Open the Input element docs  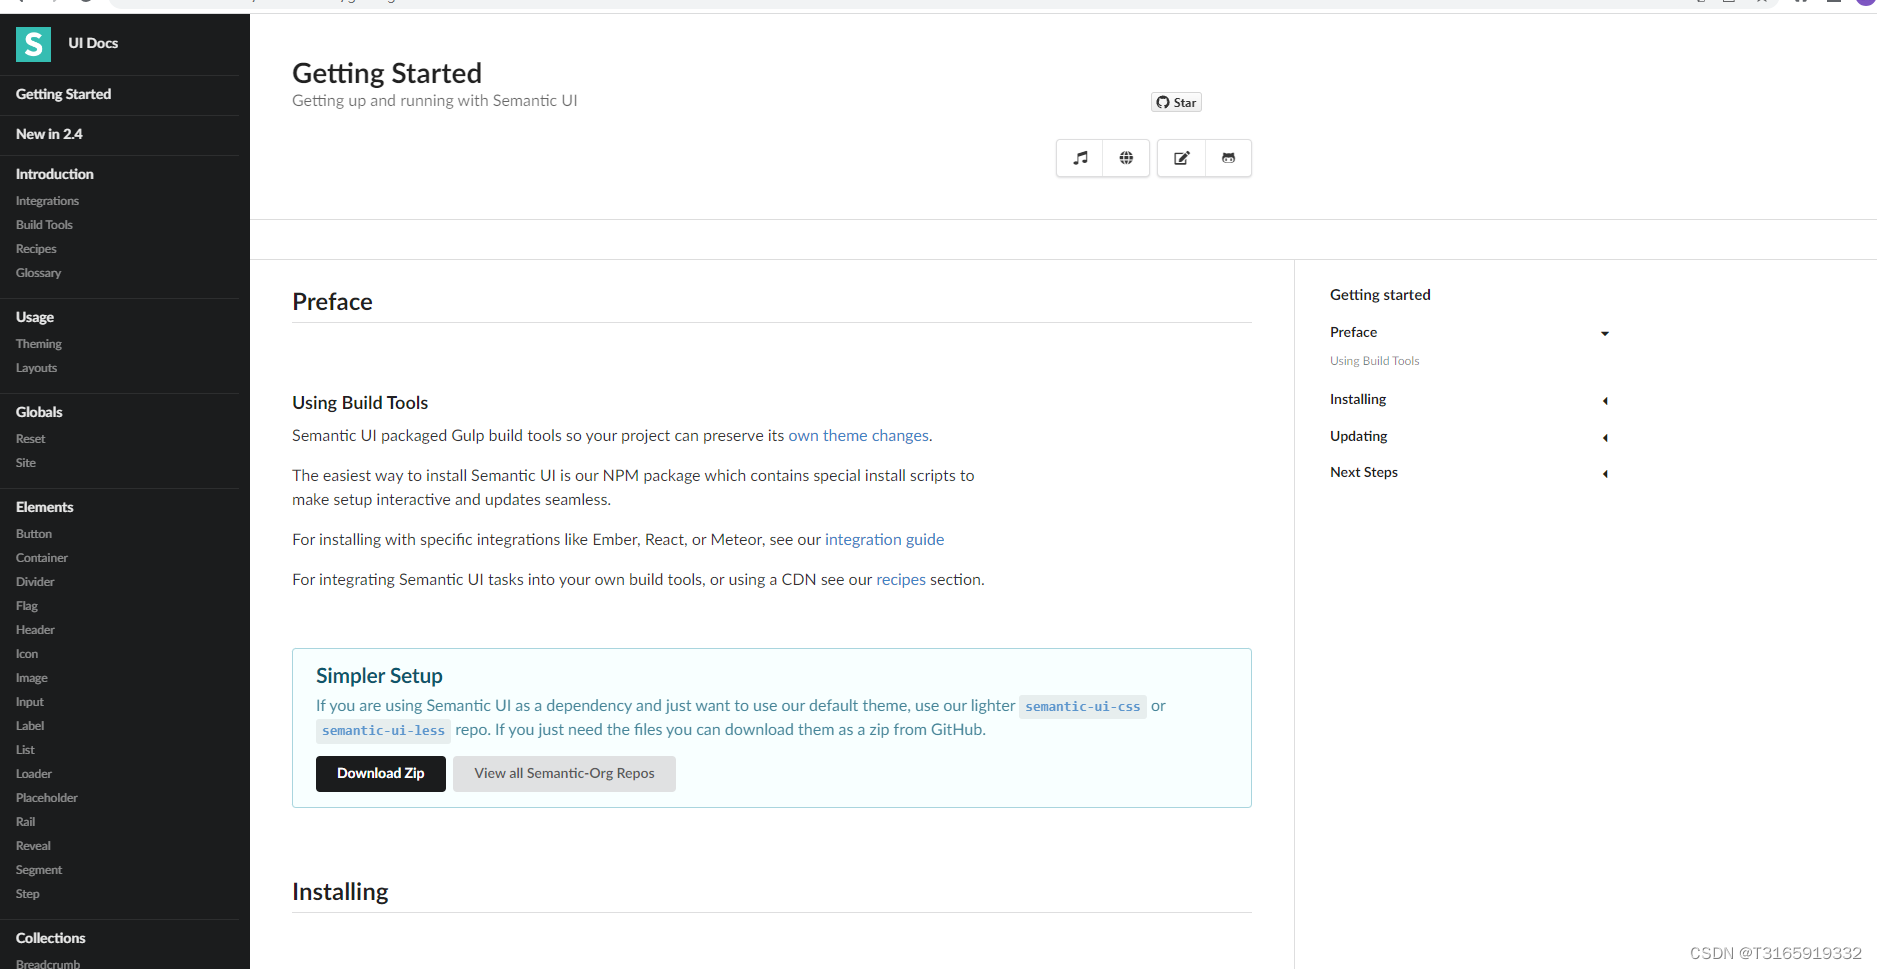(x=30, y=702)
